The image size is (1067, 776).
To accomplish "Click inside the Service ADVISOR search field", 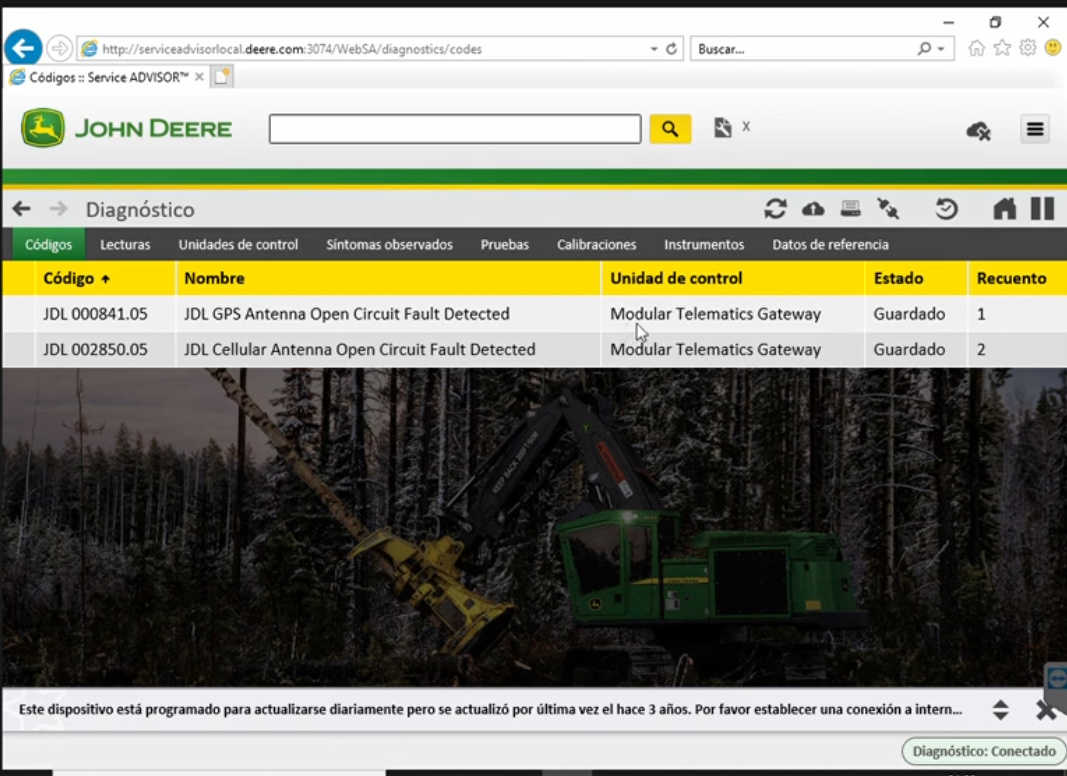I will (x=454, y=128).
